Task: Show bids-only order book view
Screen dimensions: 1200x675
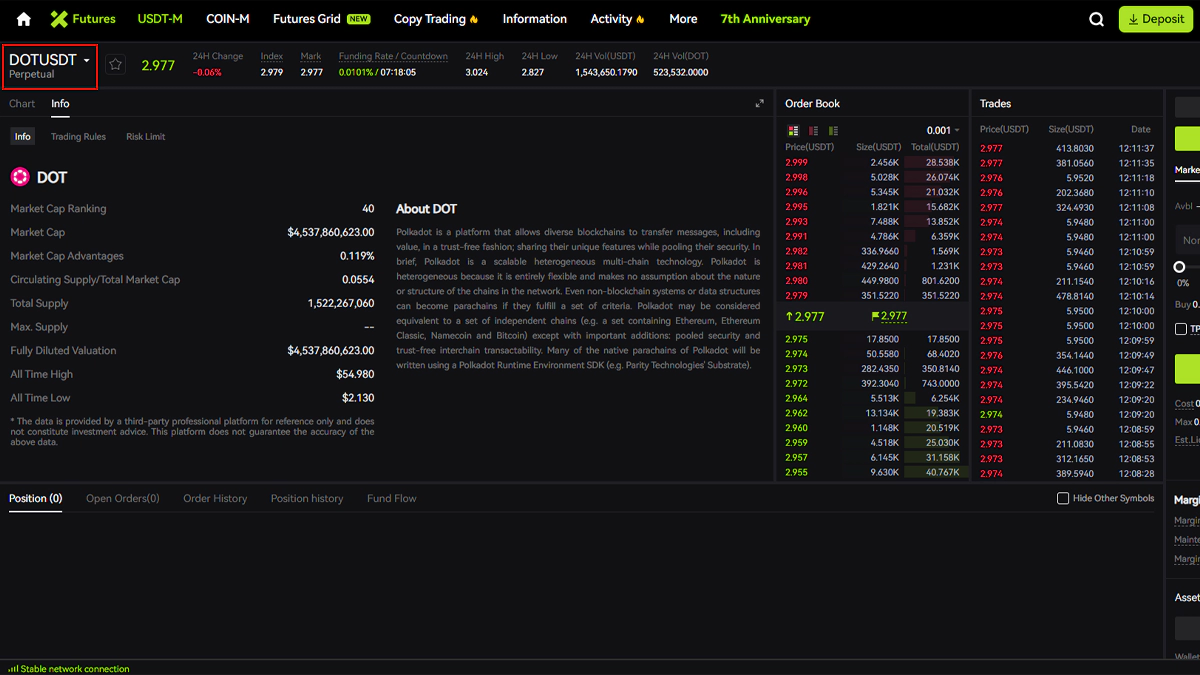Action: click(834, 131)
